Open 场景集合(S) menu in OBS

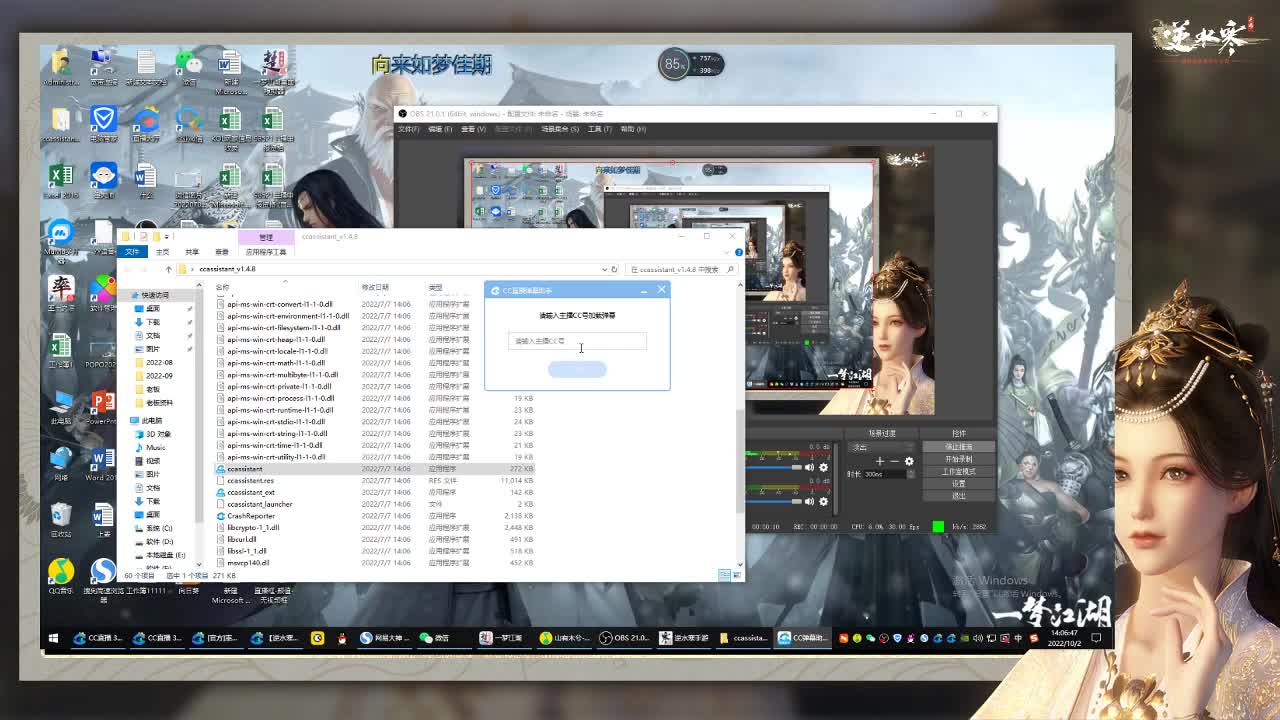click(561, 129)
